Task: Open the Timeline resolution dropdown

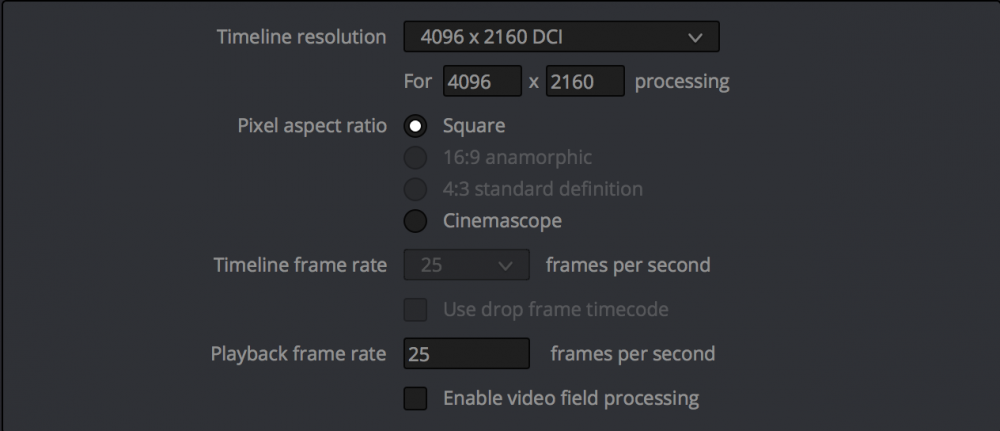Action: coord(560,38)
